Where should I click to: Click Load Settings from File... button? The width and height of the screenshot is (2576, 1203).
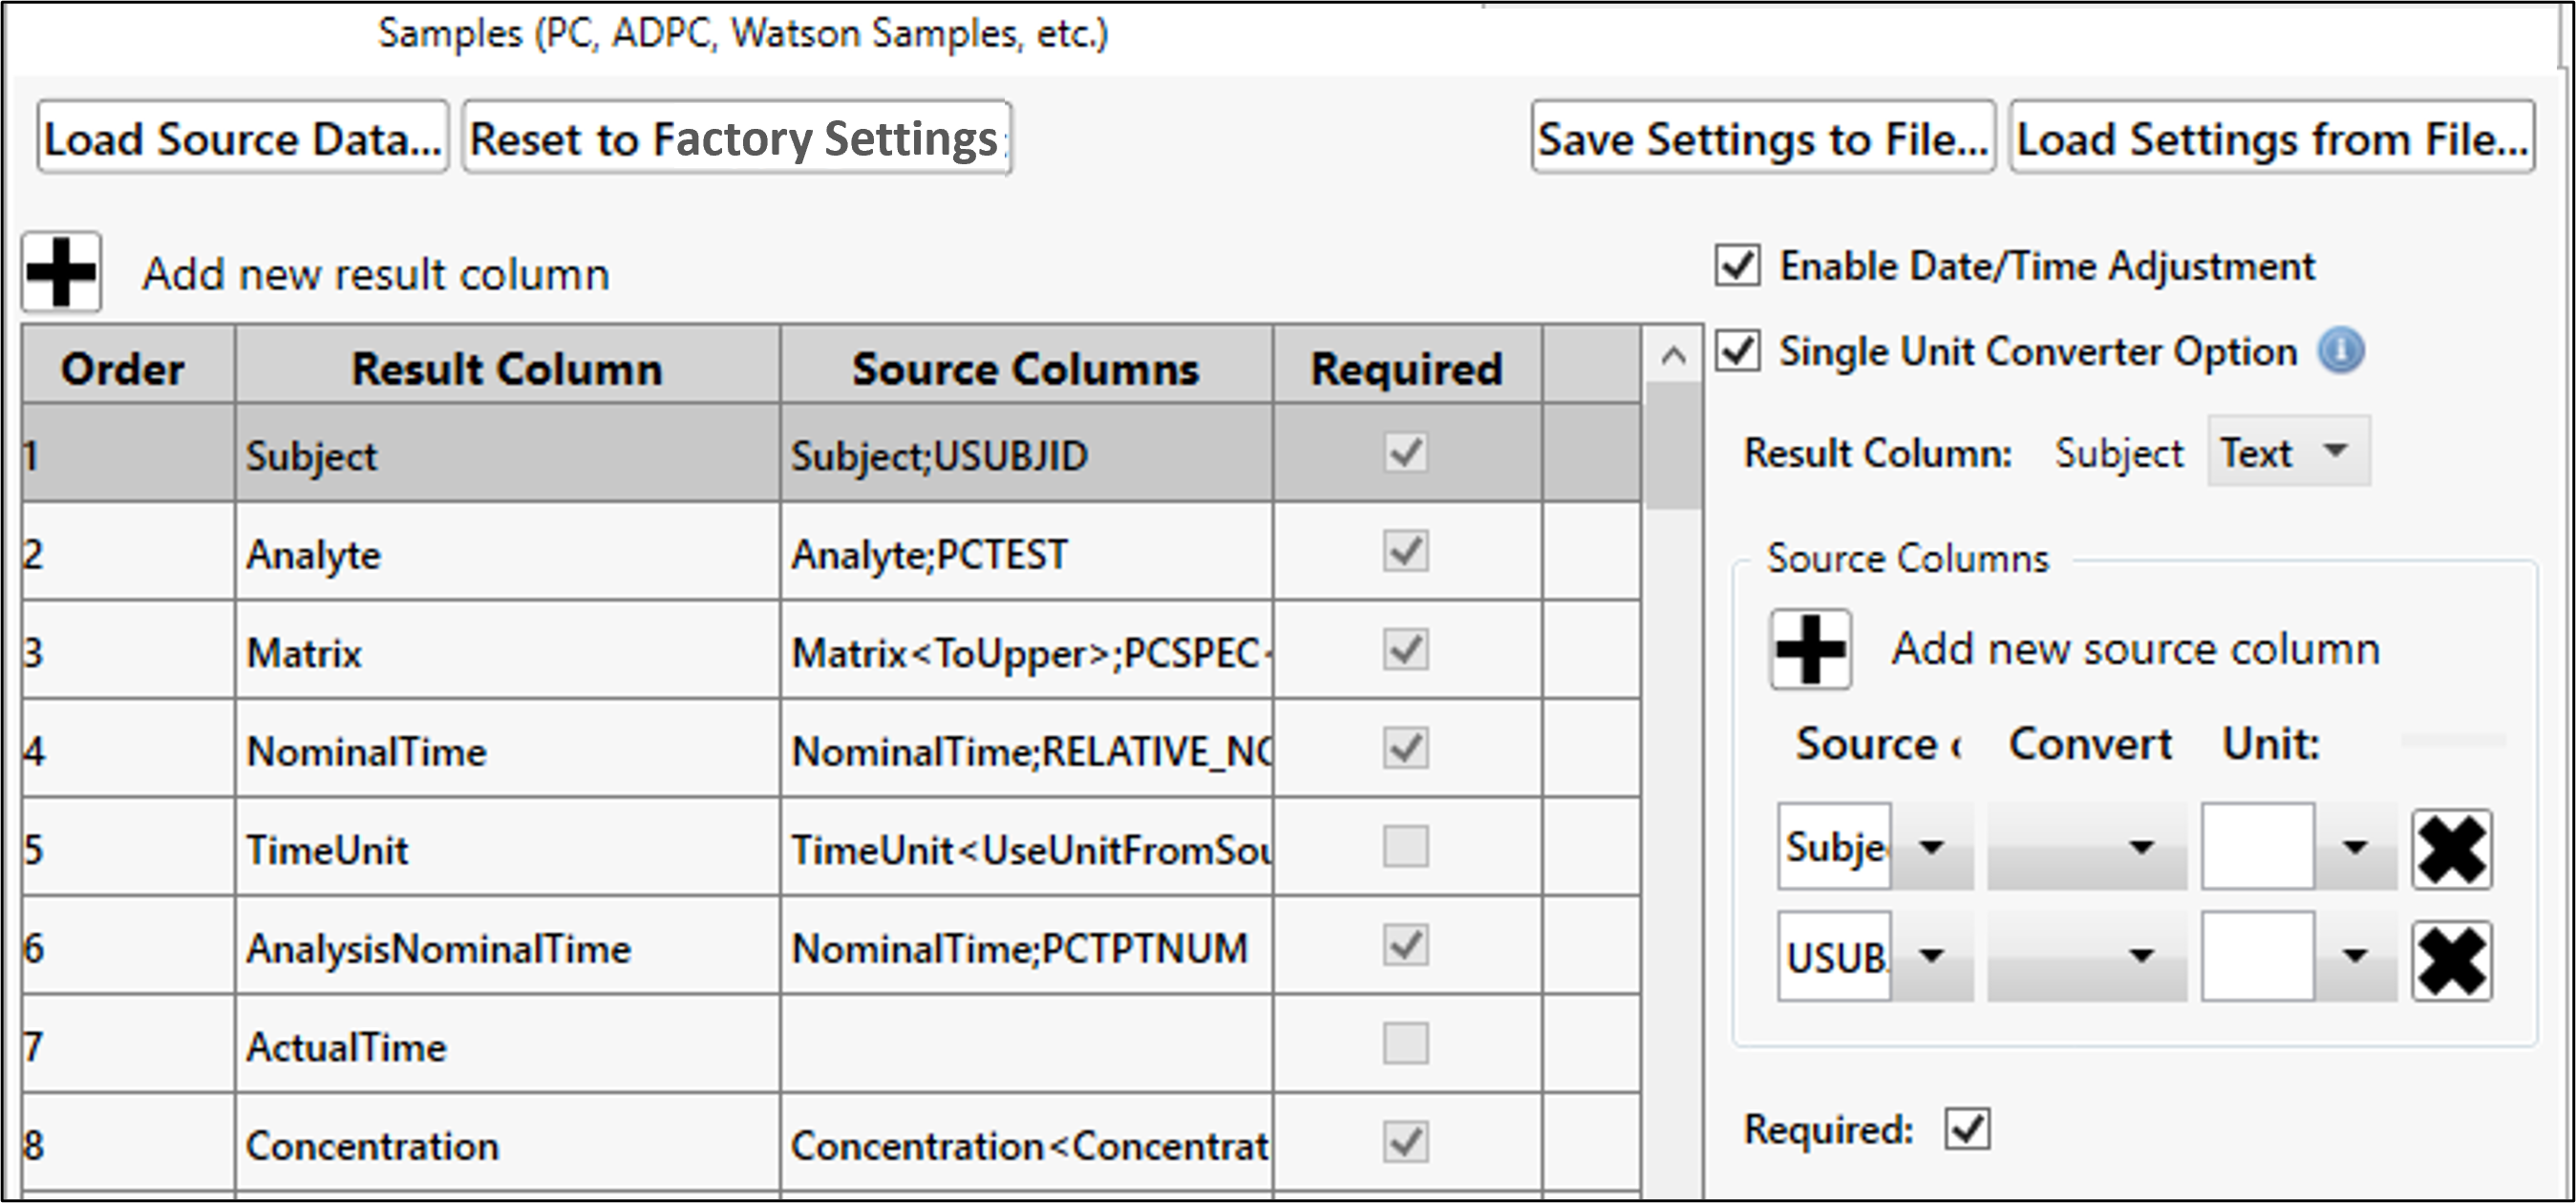coord(2272,137)
